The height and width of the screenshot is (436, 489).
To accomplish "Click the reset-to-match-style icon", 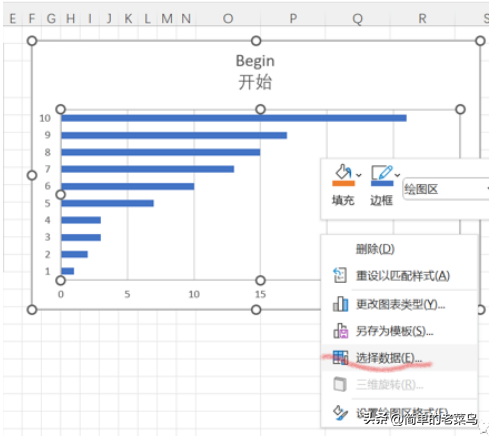I will (340, 275).
